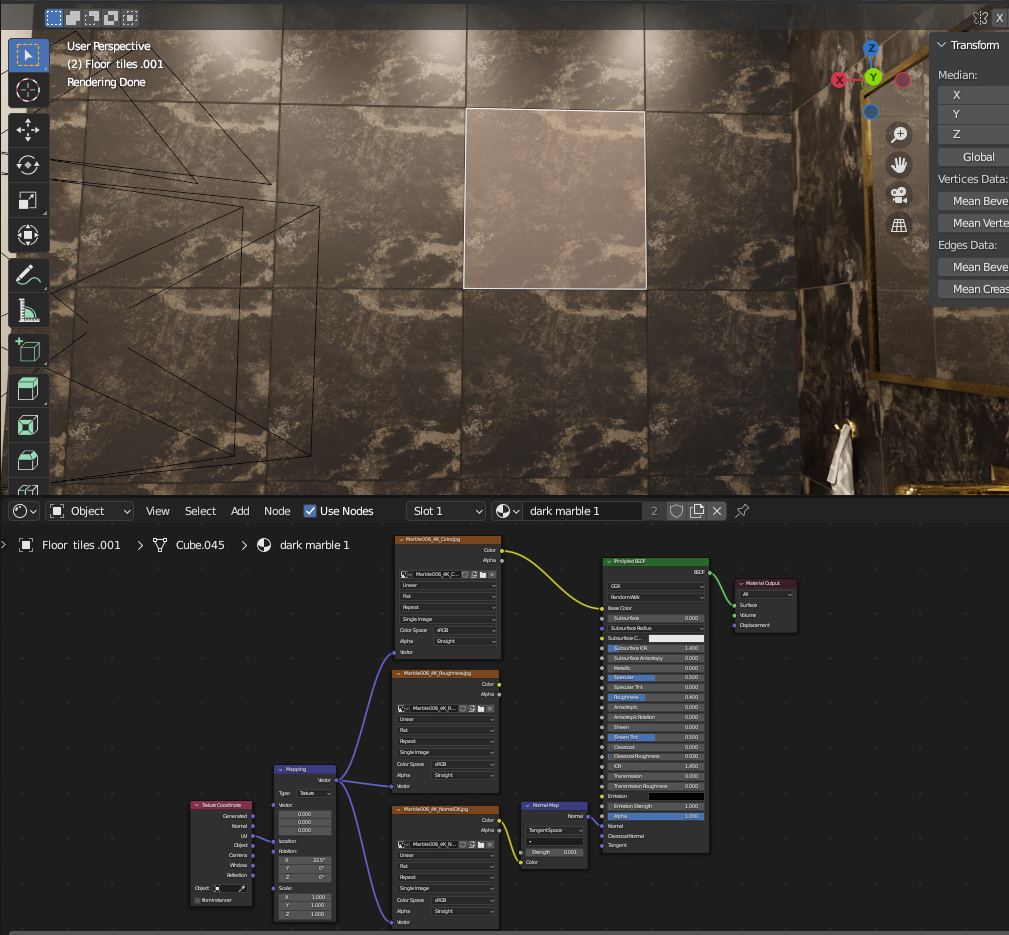Toggle camera view with camera icon
This screenshot has width=1009, height=935.
(899, 195)
